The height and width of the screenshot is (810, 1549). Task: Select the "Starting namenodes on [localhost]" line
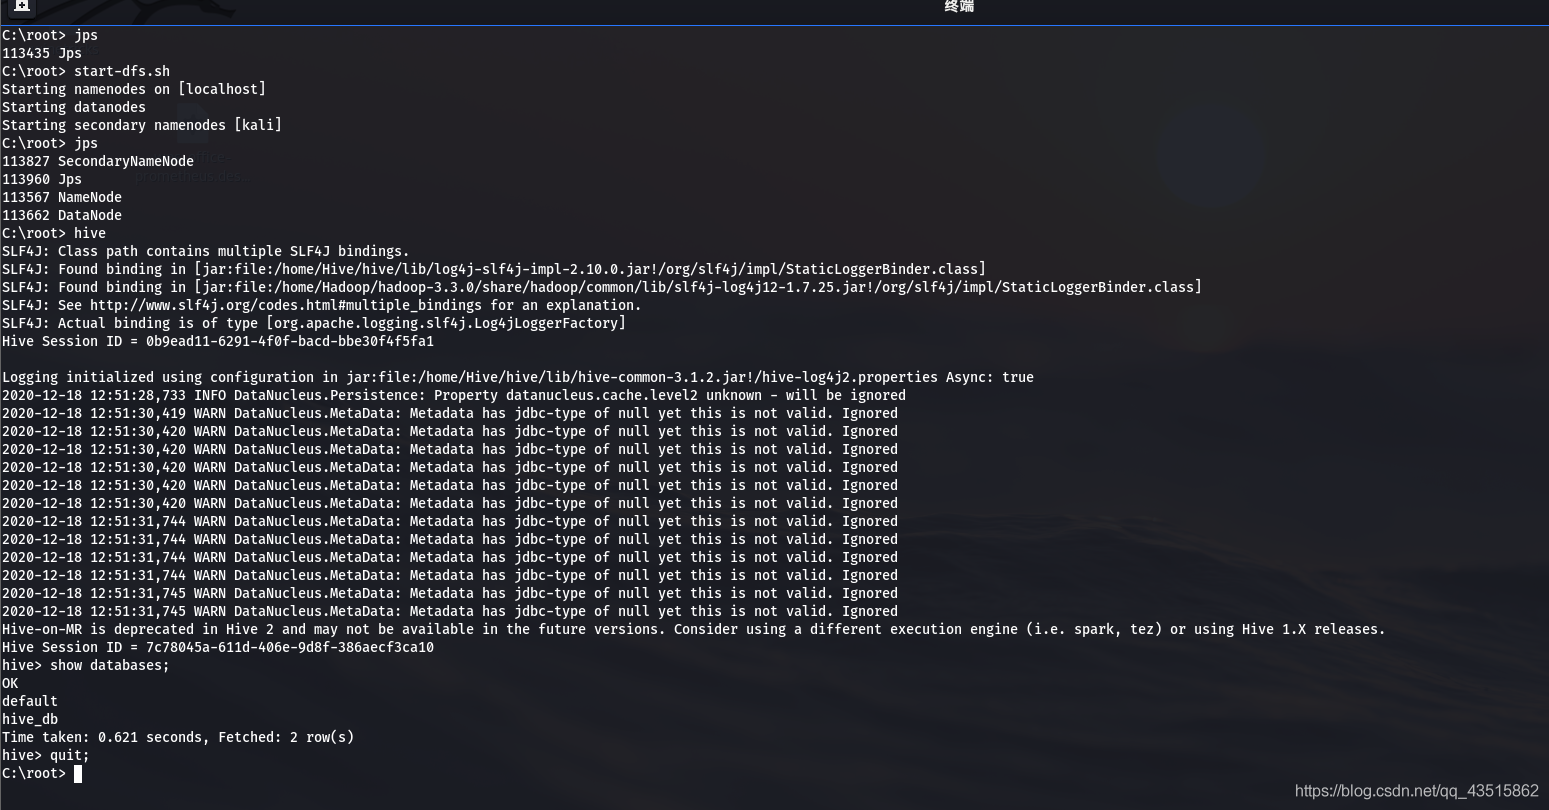(x=134, y=89)
